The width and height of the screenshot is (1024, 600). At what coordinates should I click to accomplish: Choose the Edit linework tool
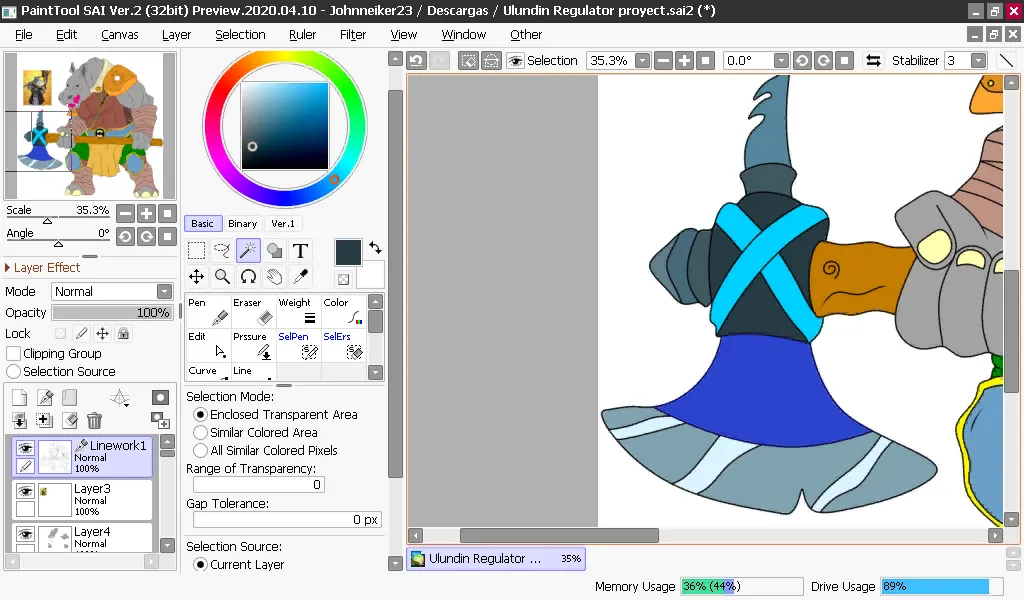click(x=208, y=345)
